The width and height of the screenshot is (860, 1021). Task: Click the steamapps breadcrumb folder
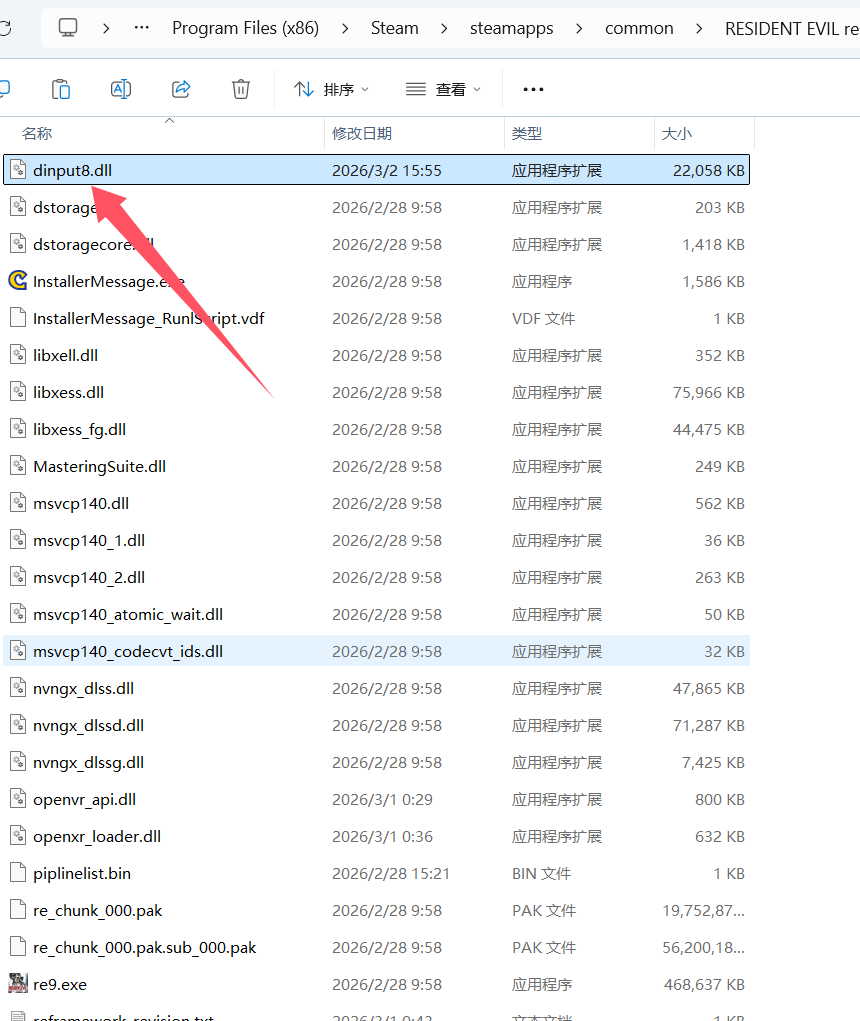click(x=511, y=28)
